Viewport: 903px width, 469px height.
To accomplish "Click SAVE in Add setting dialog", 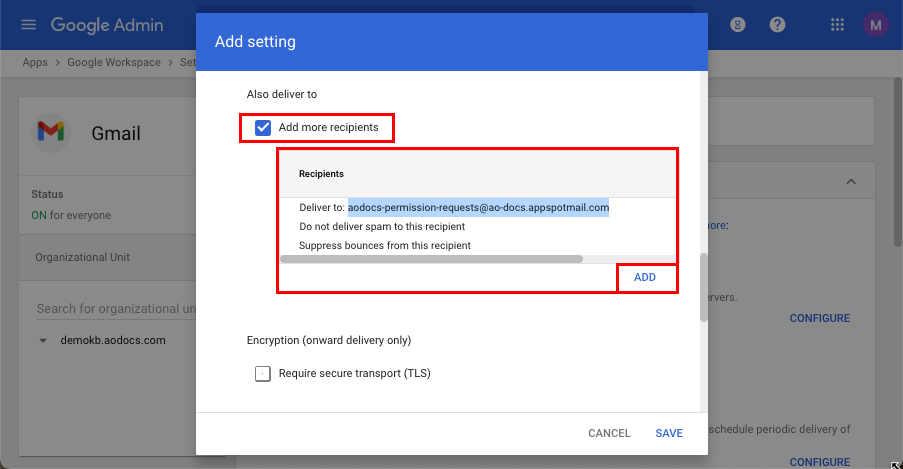I will tap(669, 433).
